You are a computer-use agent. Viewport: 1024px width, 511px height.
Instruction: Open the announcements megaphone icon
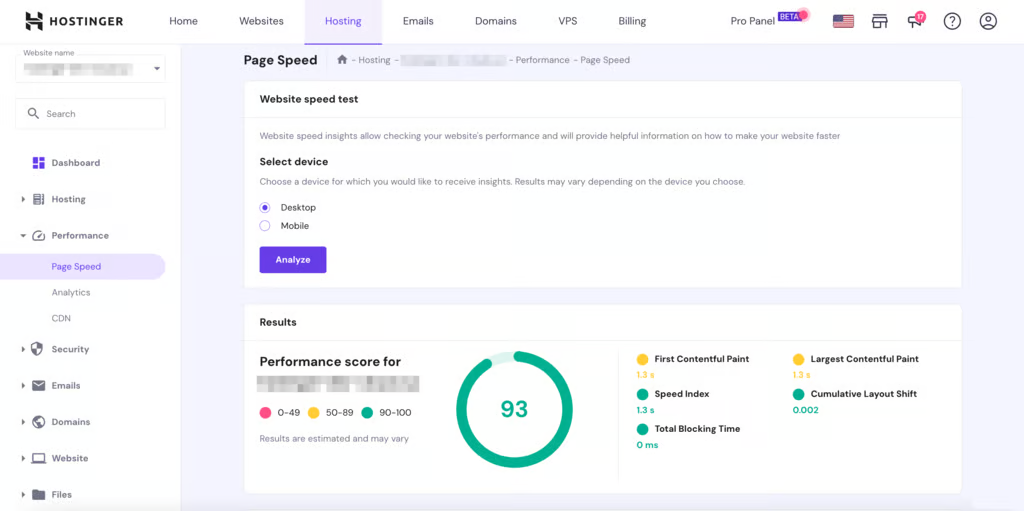click(x=914, y=21)
